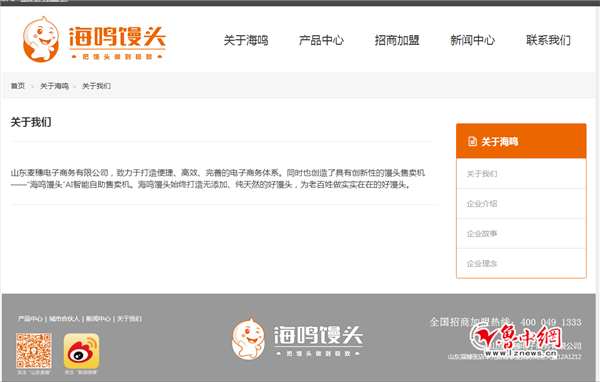Click the 海鸣馒头 header logo
Viewport: 600px width, 382px height.
[94, 39]
